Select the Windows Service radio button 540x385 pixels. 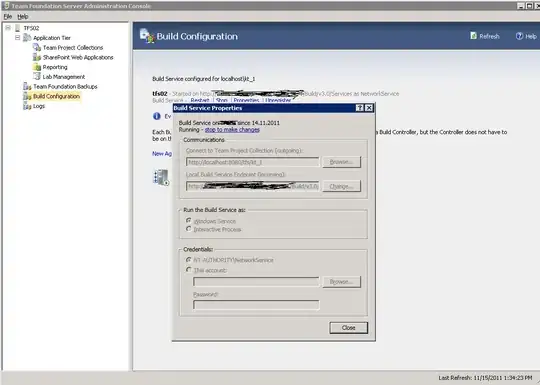coord(188,220)
